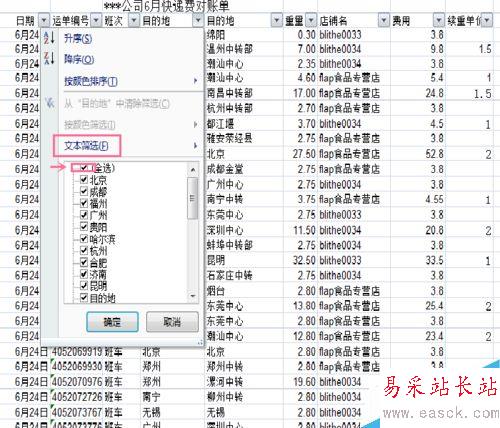Toggle the (全选) select-all checkbox

pos(84,168)
